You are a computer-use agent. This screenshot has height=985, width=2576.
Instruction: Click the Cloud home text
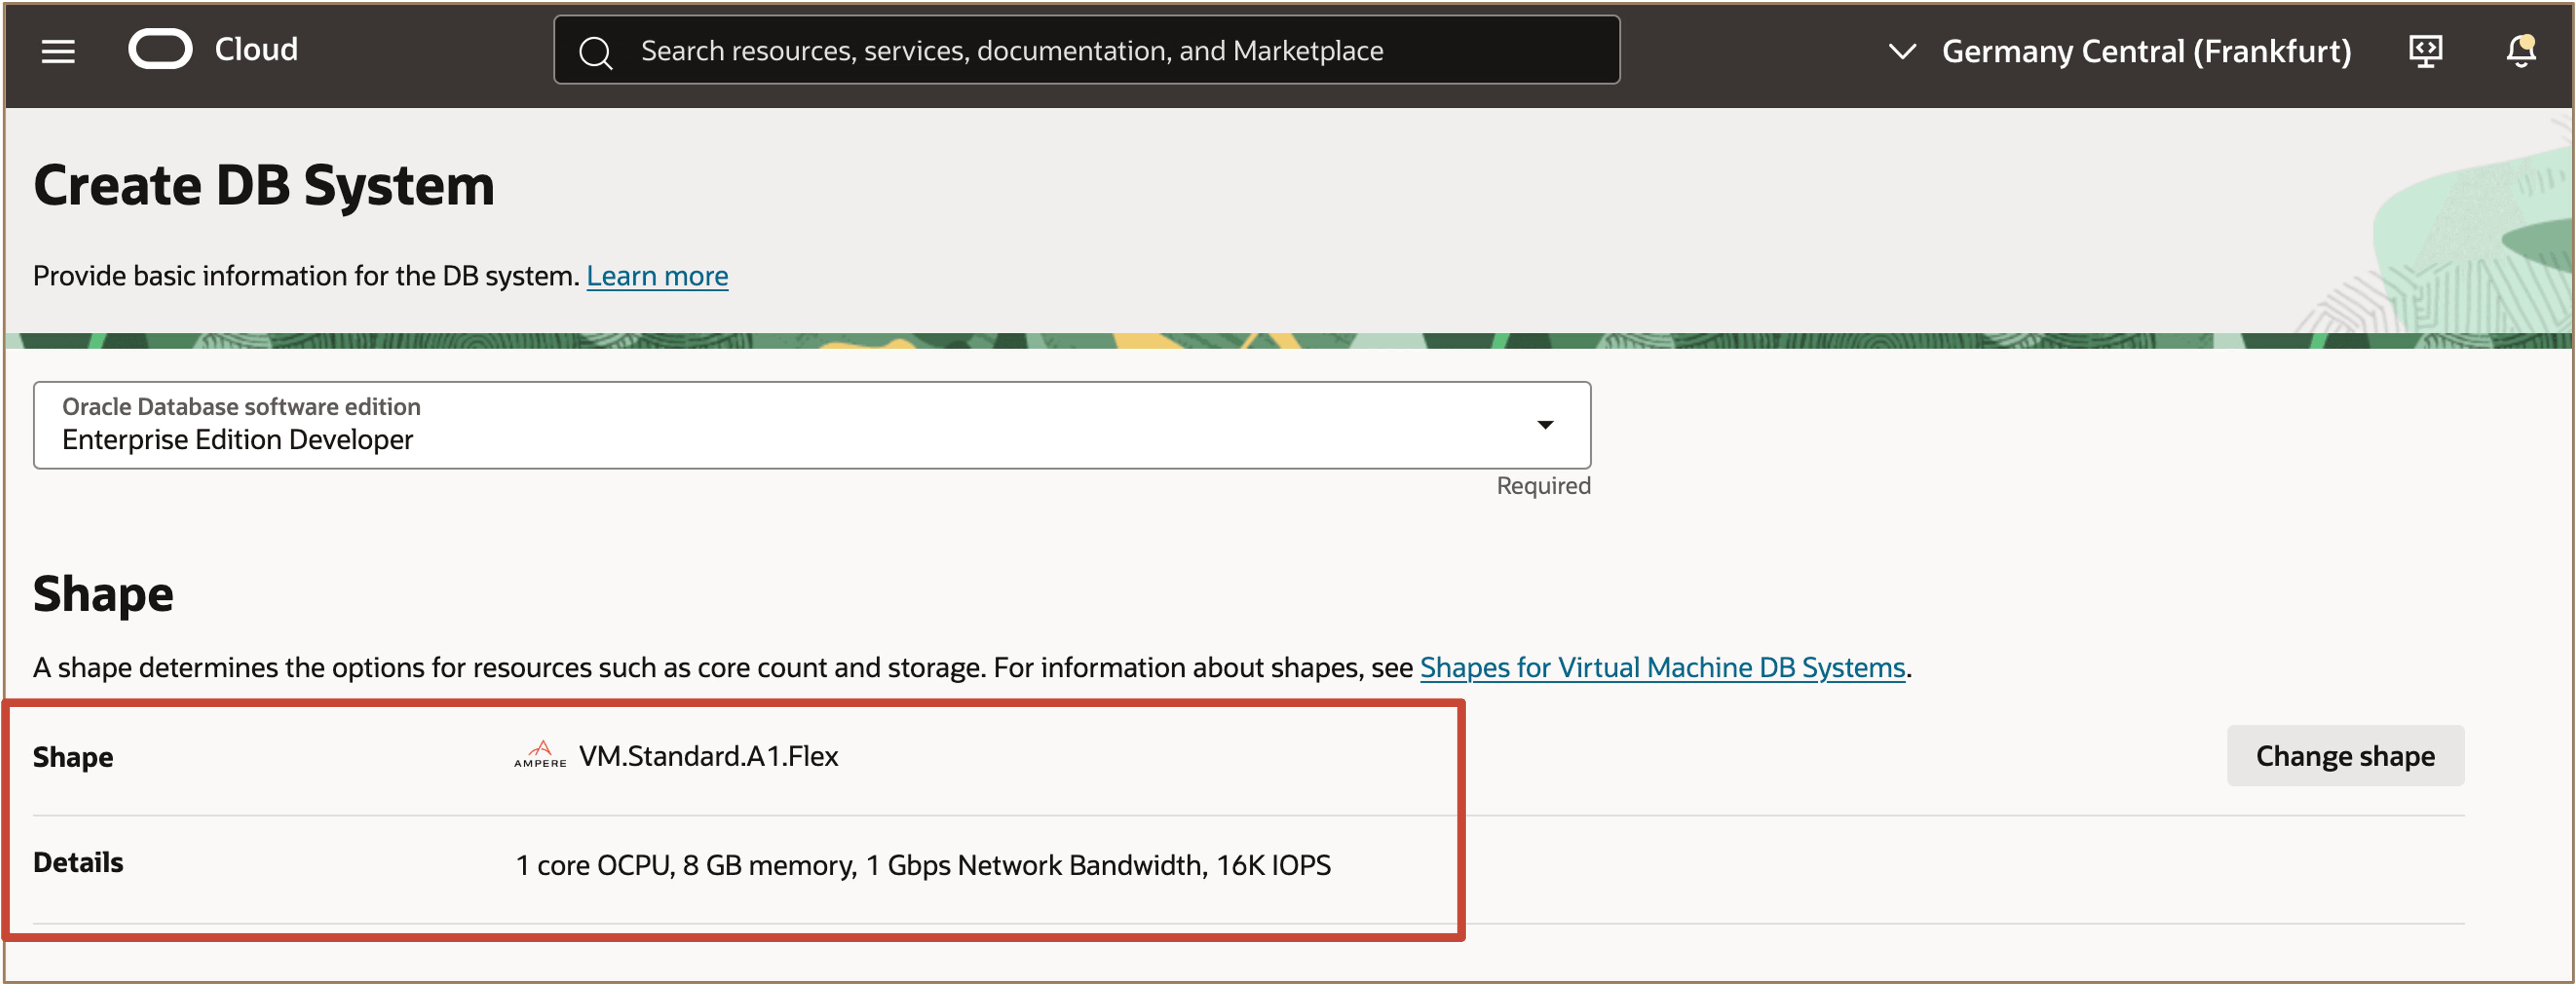pyautogui.click(x=256, y=49)
